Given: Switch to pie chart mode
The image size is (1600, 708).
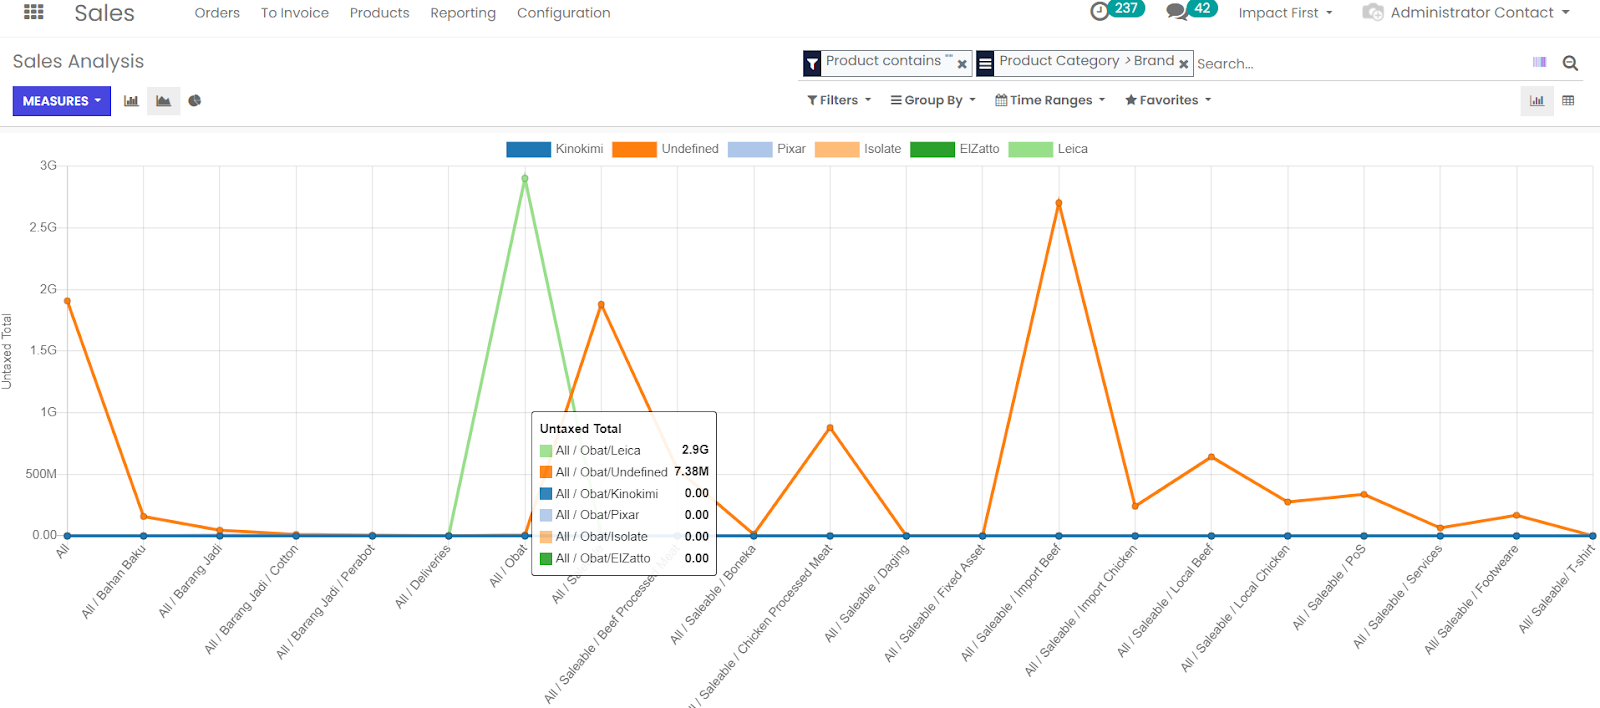Looking at the screenshot, I should pos(195,101).
